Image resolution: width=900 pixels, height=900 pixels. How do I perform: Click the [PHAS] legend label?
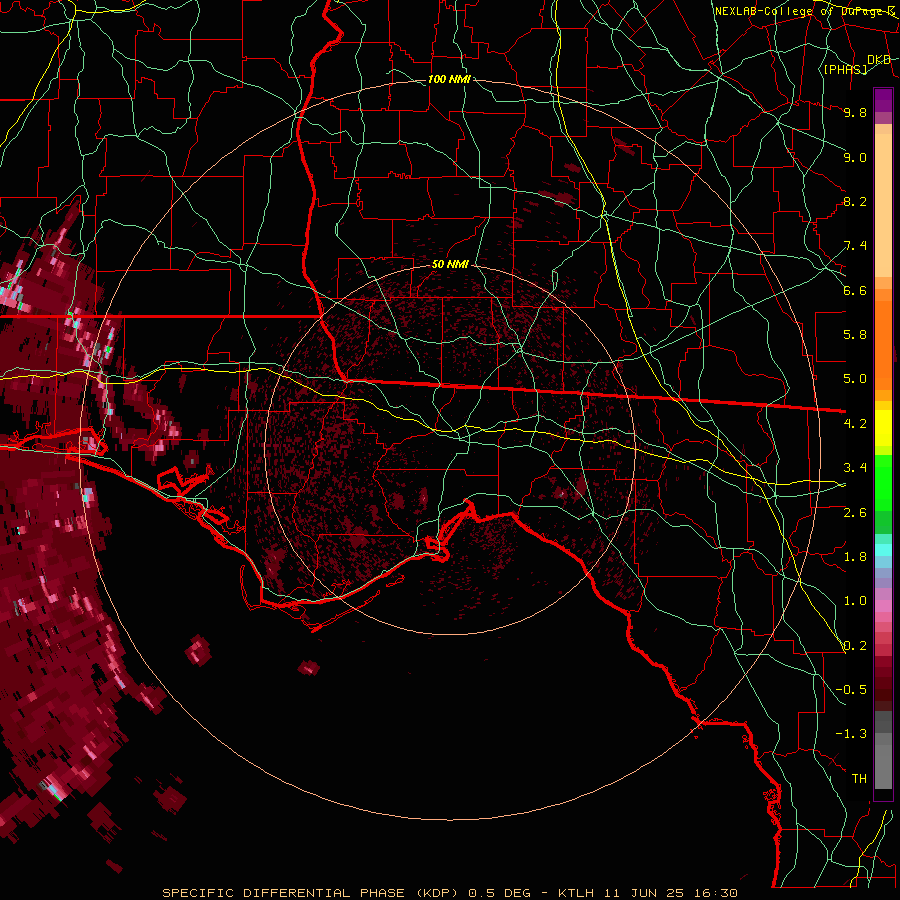(x=845, y=69)
